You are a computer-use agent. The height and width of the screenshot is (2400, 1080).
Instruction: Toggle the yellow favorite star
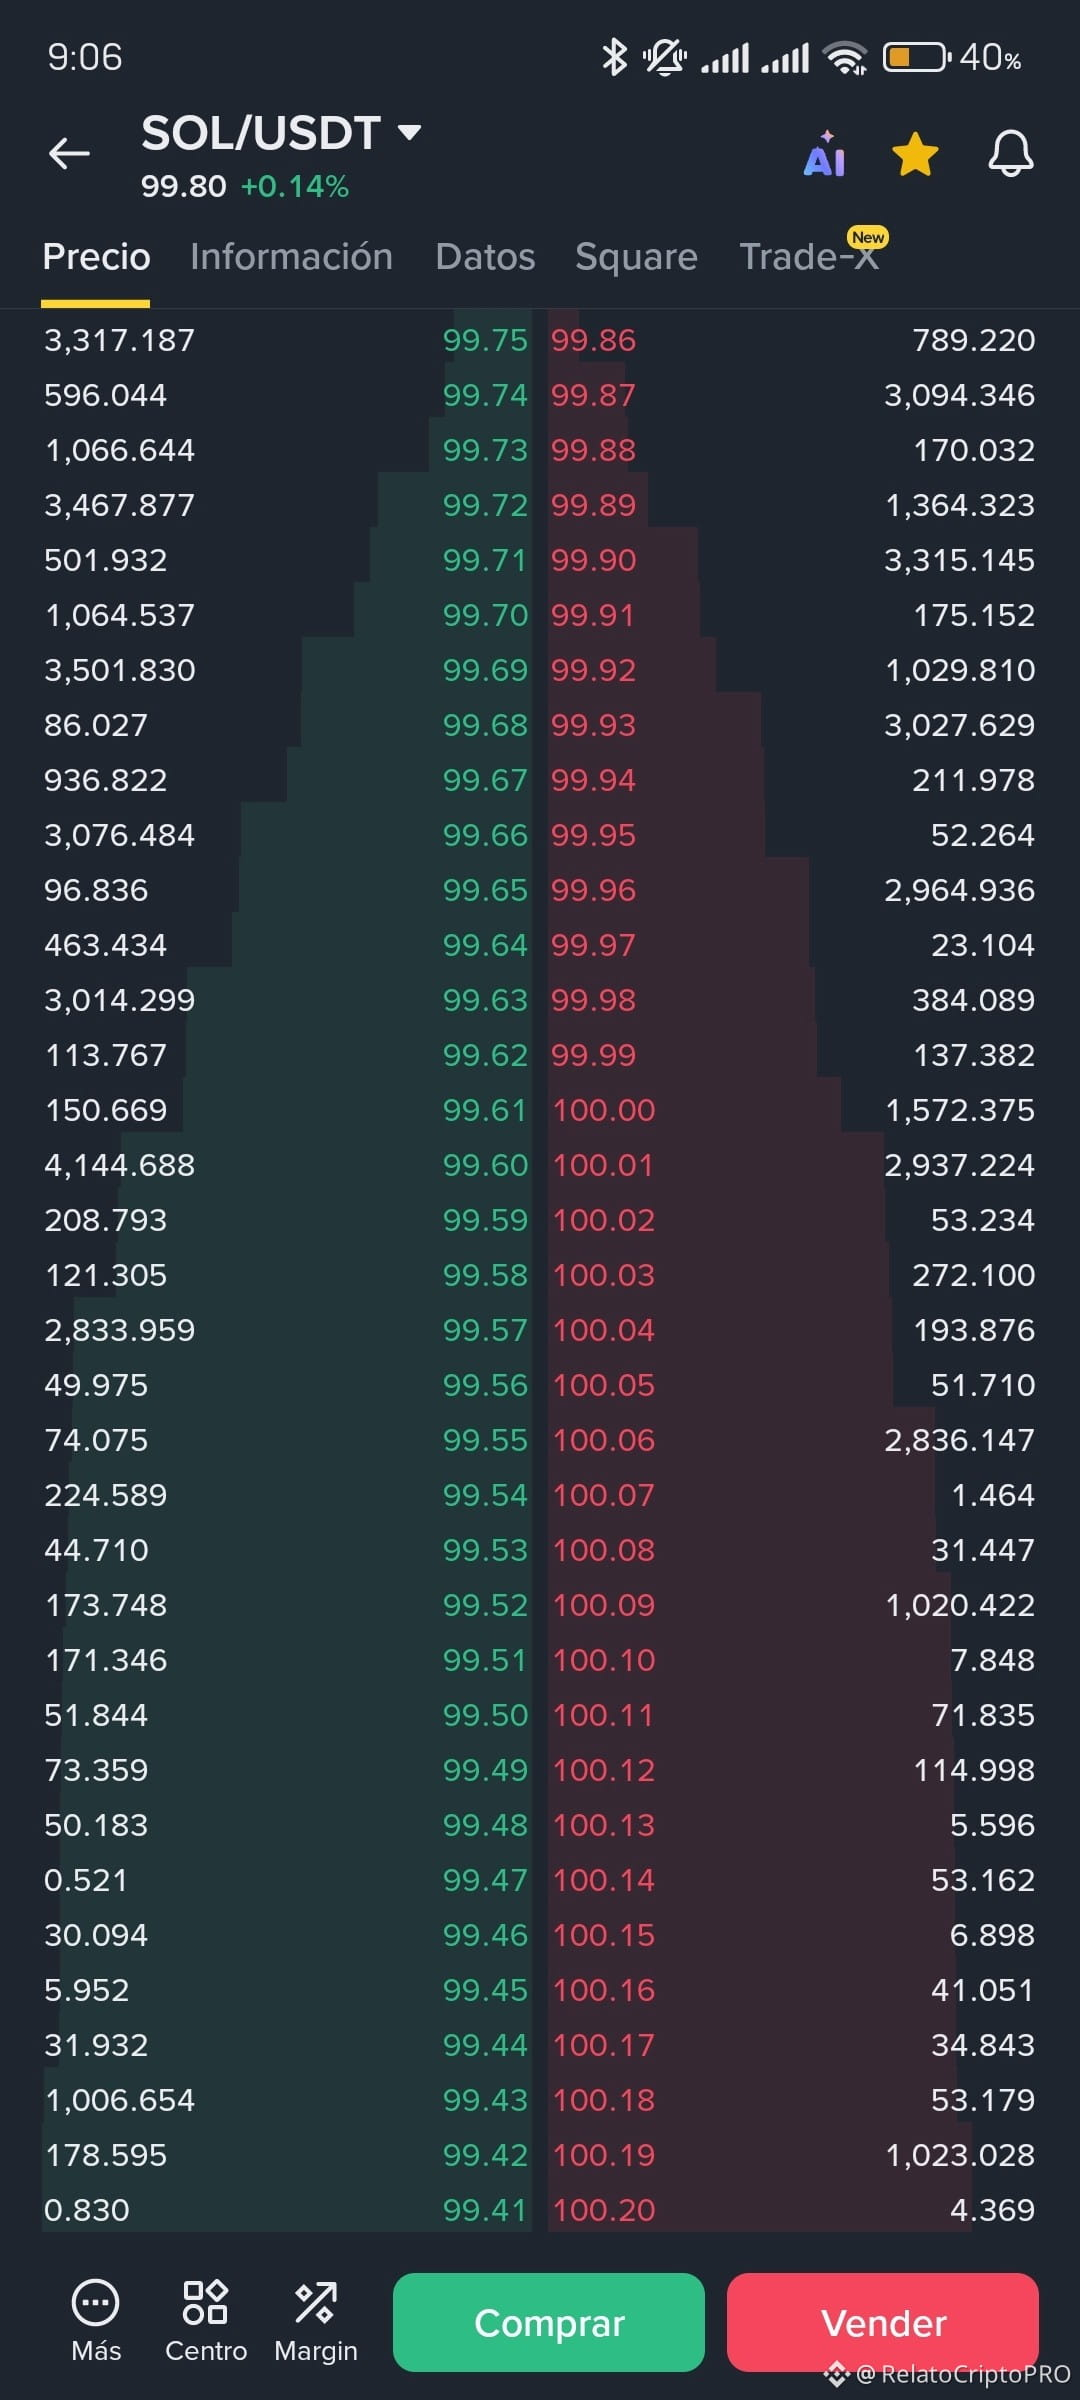[915, 155]
